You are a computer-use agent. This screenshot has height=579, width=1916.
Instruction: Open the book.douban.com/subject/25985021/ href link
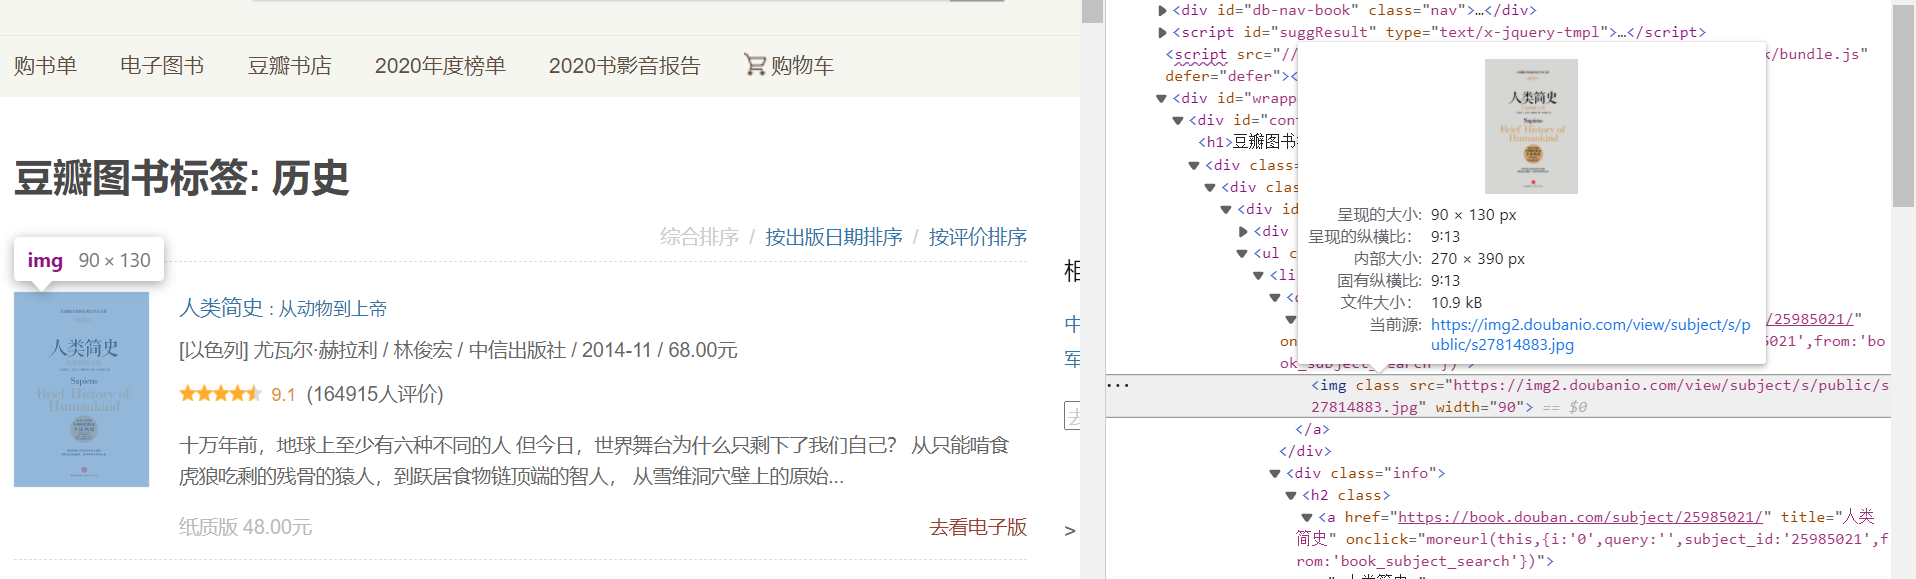pos(1580,517)
